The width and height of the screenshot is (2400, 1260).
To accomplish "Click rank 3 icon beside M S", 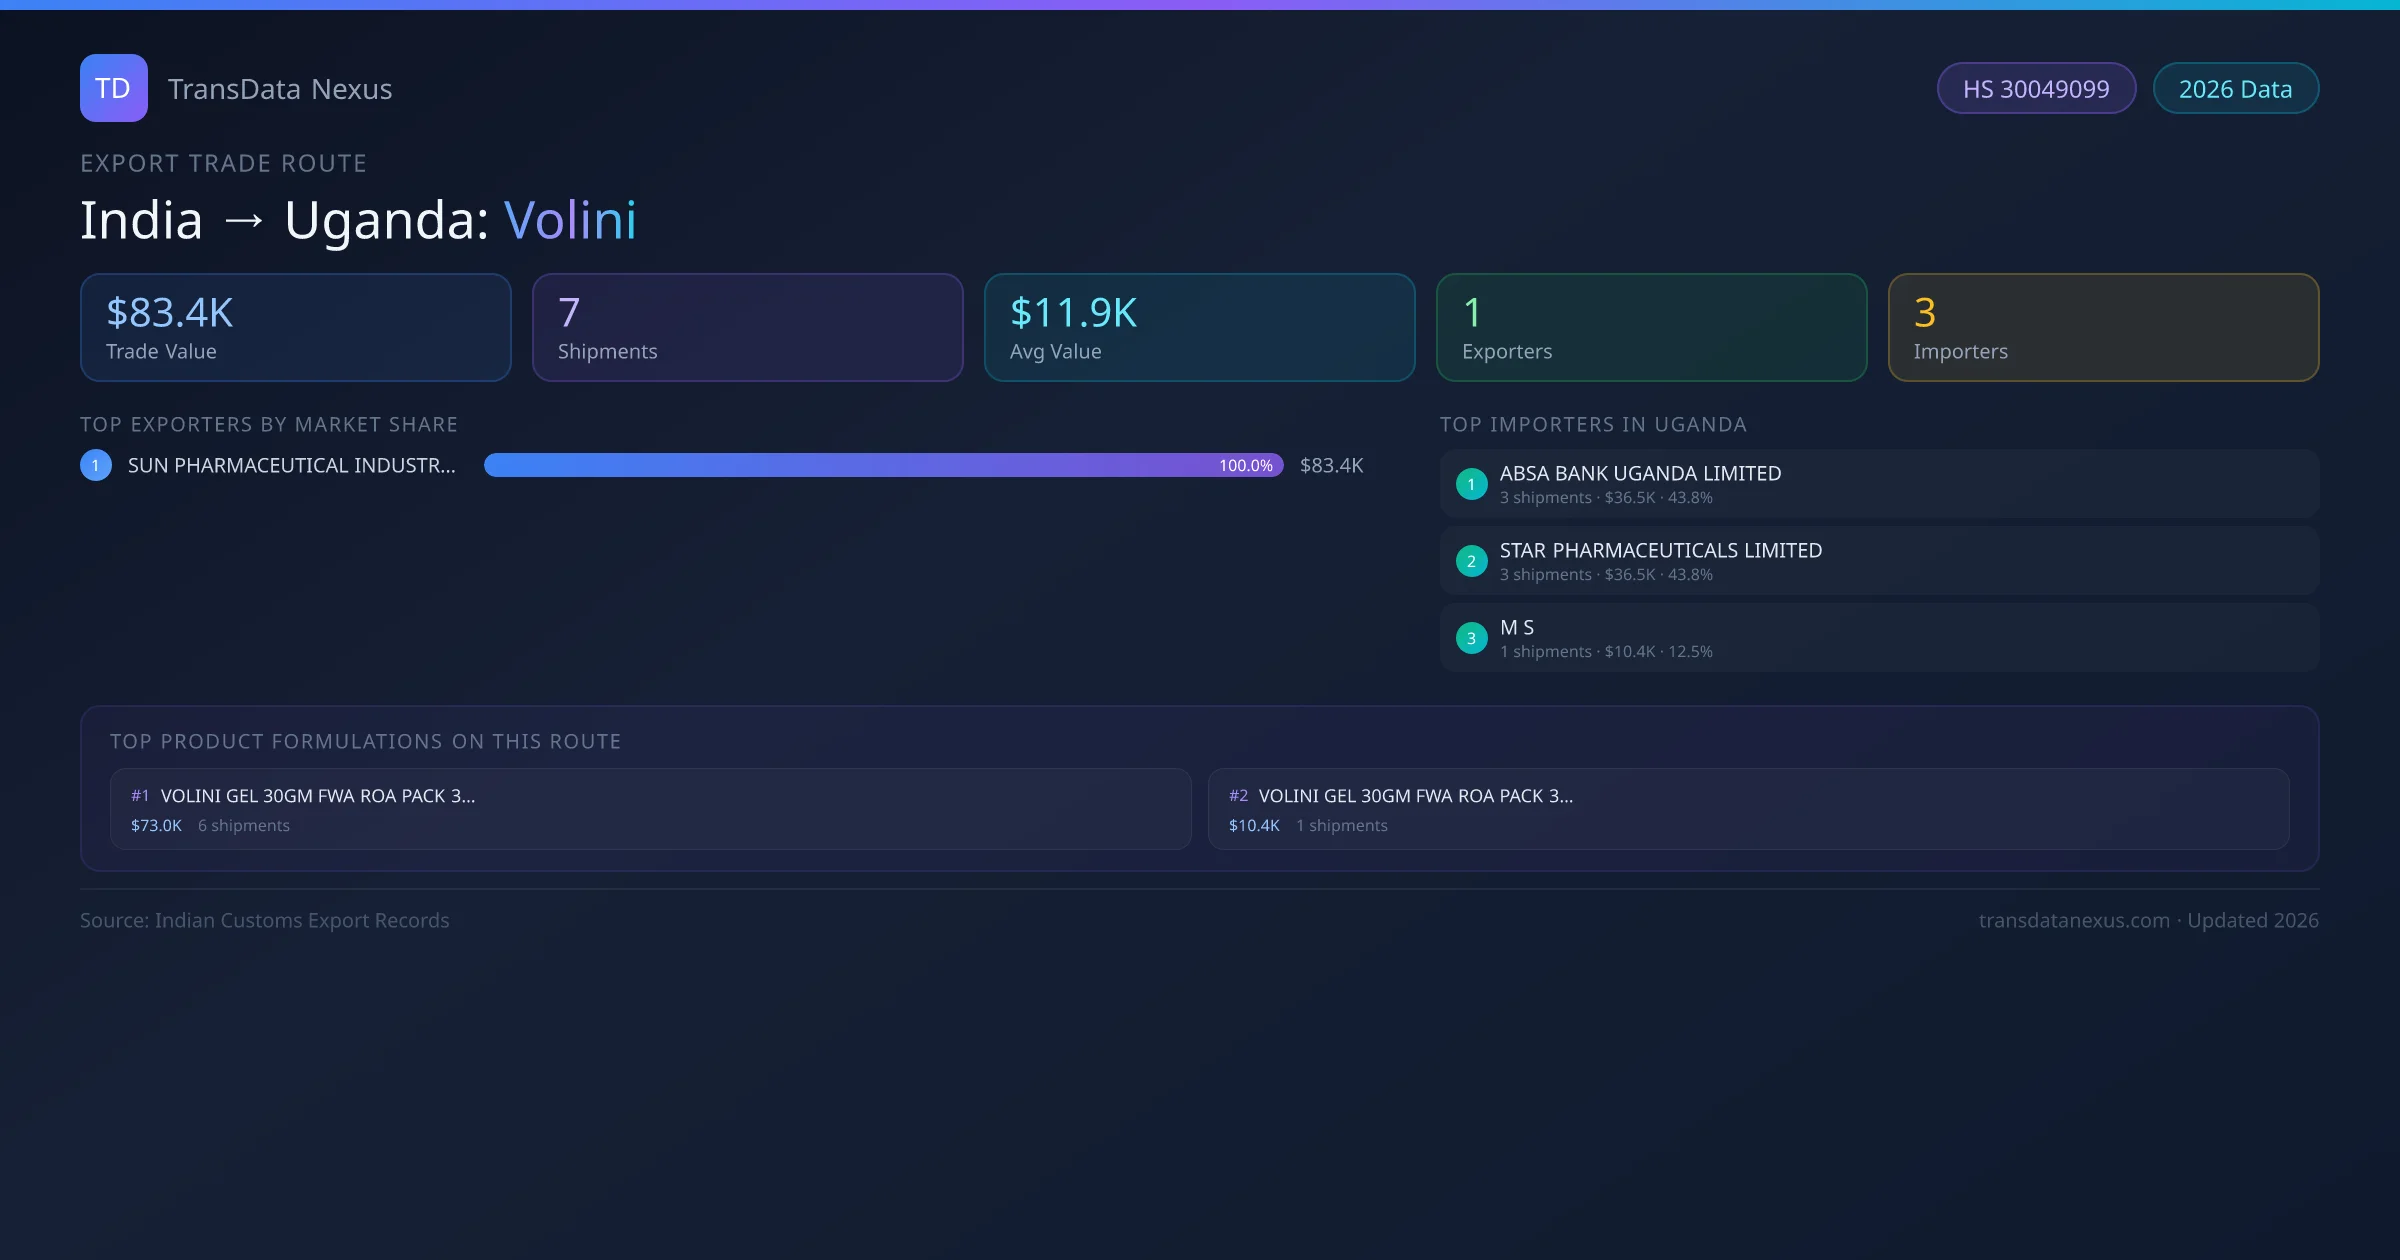I will pyautogui.click(x=1471, y=638).
